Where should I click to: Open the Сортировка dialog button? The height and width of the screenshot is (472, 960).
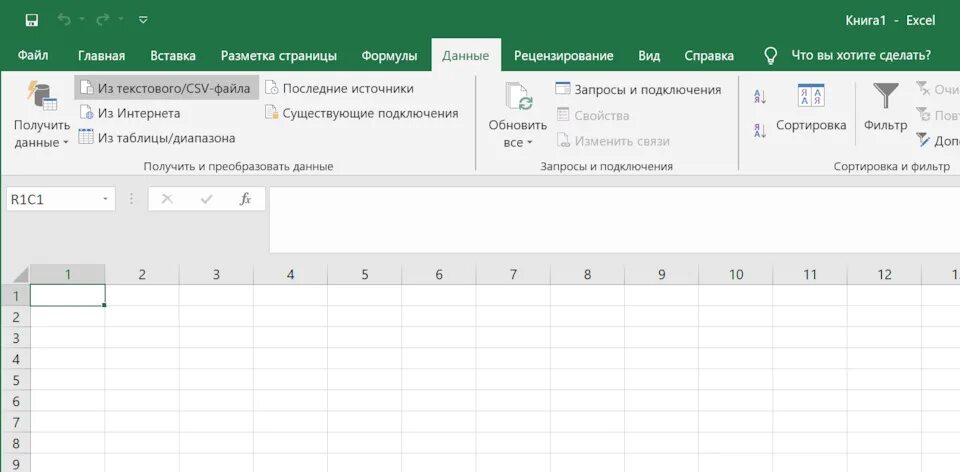point(811,109)
